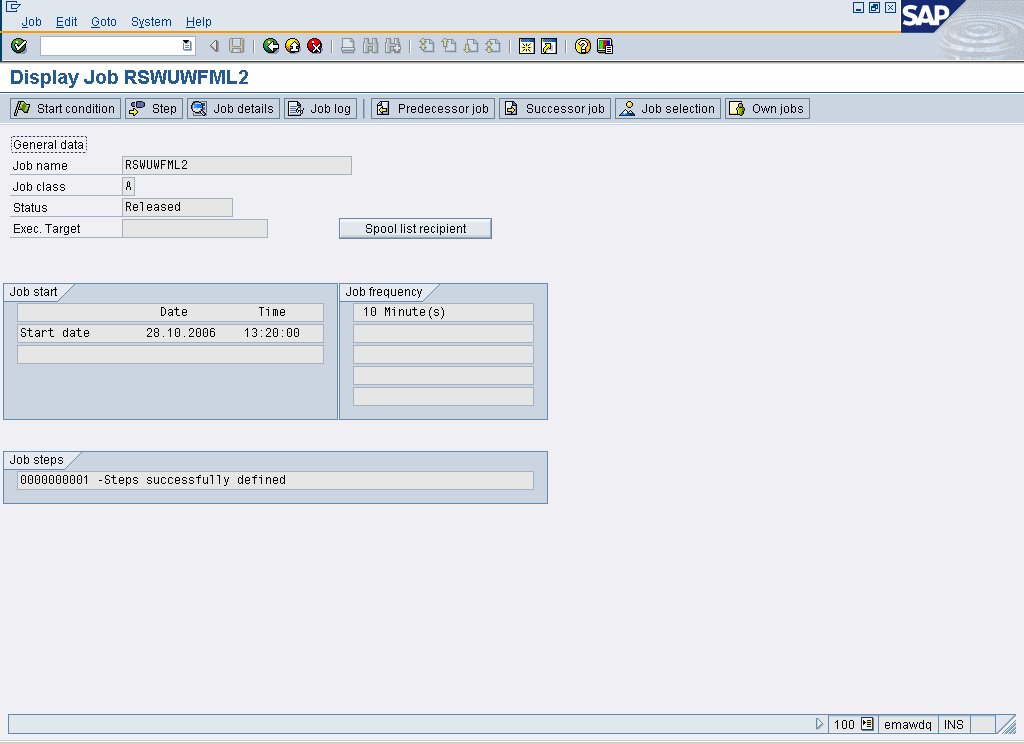This screenshot has width=1024, height=744.
Task: Open Help with the question mark icon
Action: coord(583,46)
